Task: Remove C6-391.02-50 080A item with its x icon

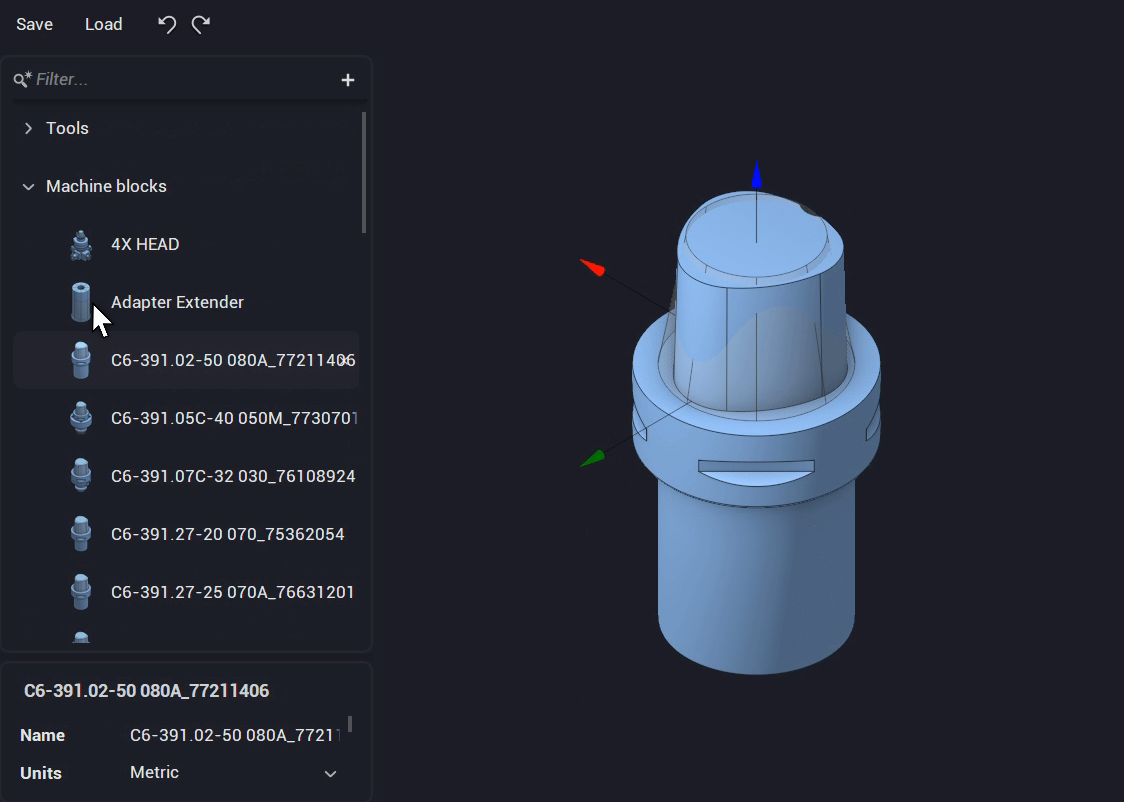Action: coord(346,361)
